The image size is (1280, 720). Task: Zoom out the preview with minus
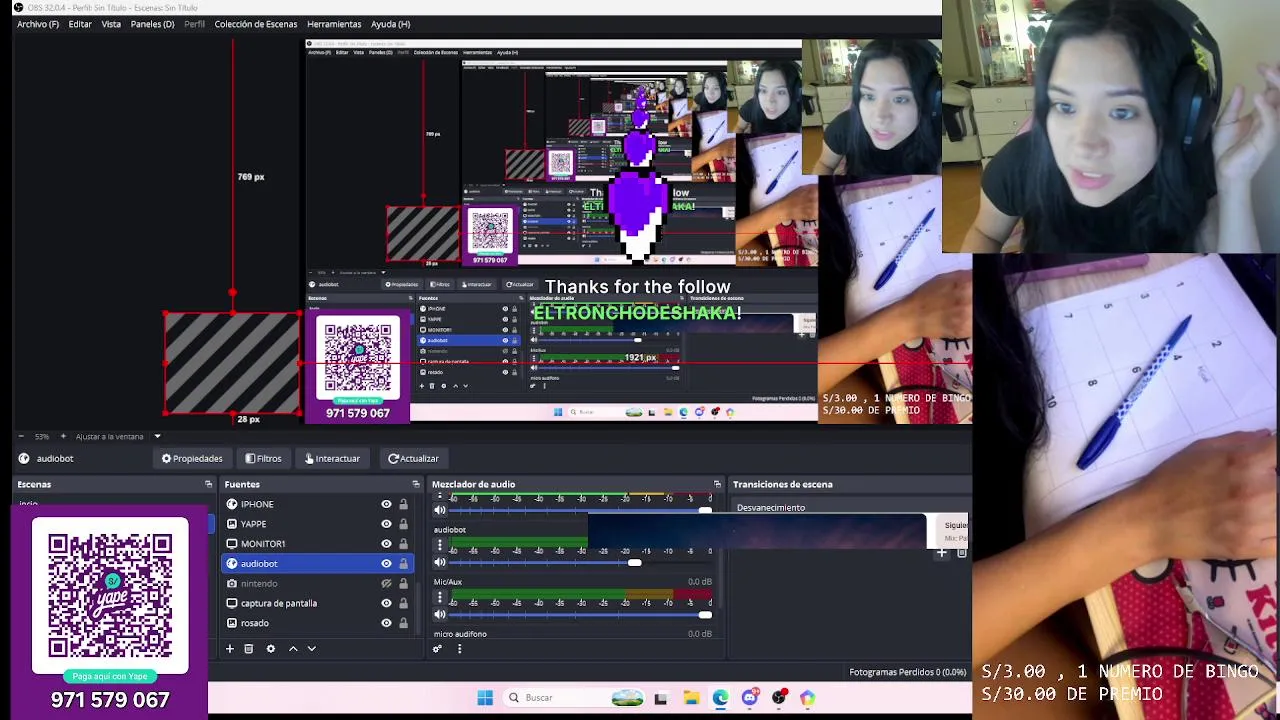point(21,436)
